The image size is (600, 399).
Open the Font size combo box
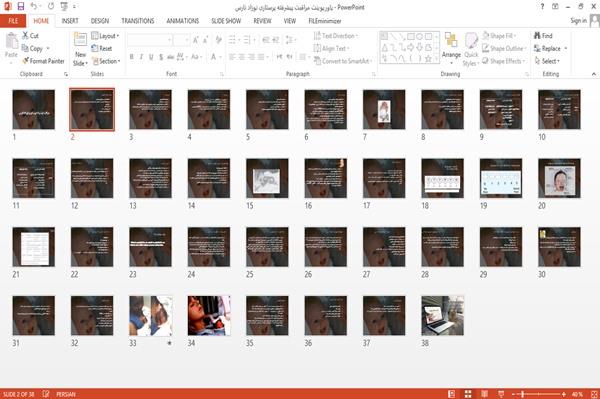click(x=181, y=40)
